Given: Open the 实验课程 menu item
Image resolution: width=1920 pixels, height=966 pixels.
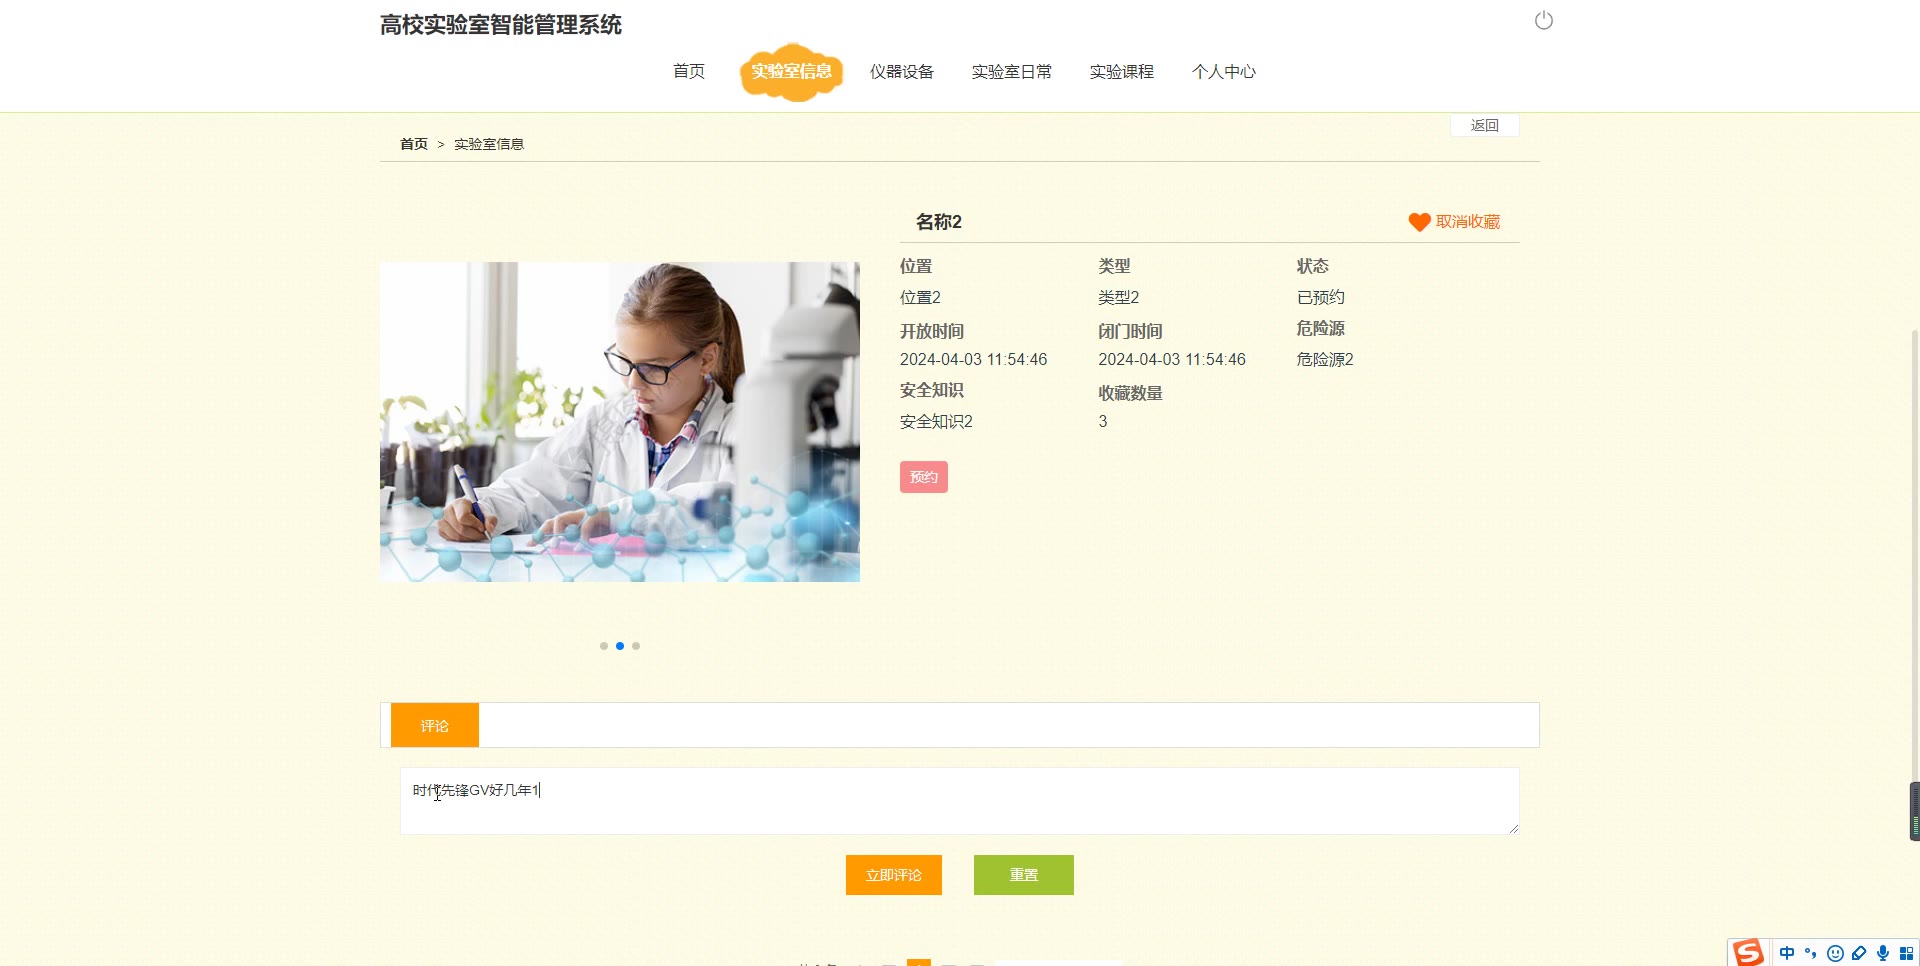Looking at the screenshot, I should (x=1122, y=71).
